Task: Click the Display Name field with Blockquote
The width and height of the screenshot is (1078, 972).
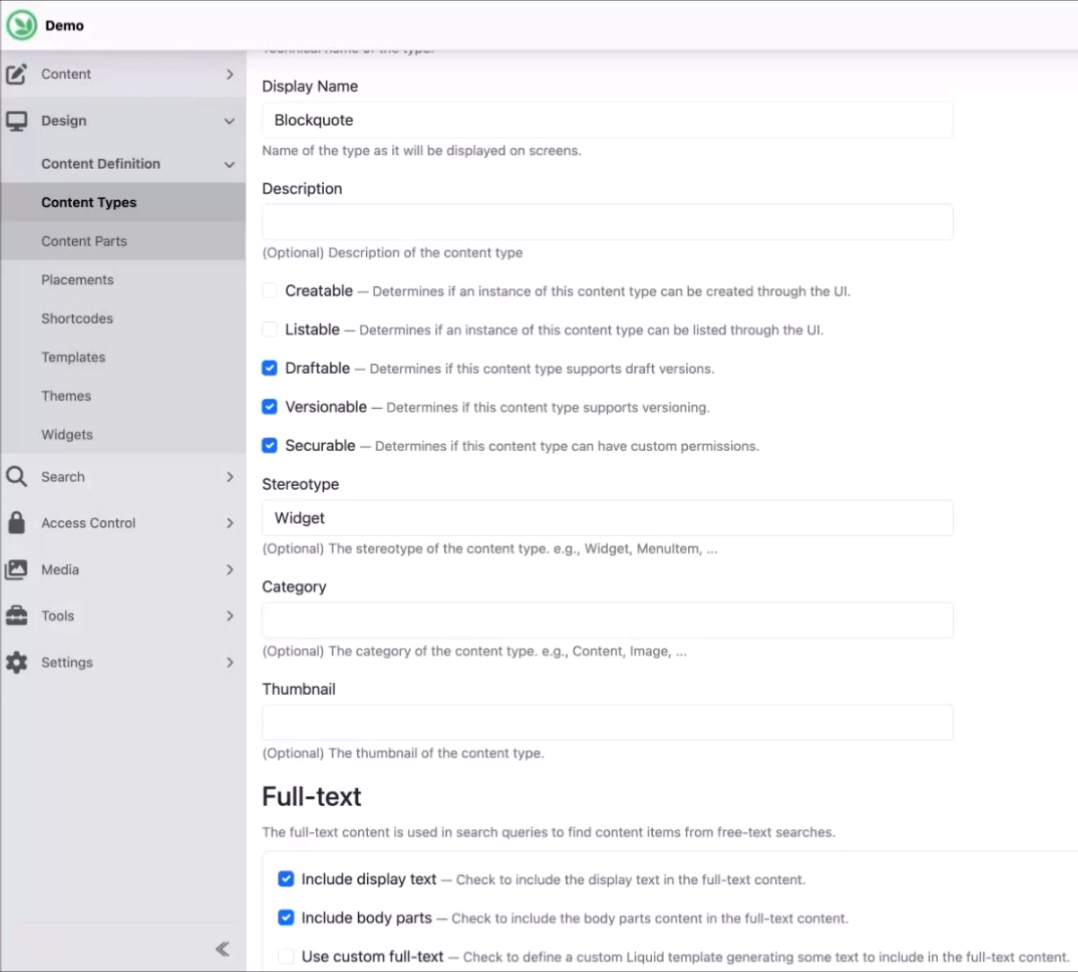Action: click(x=607, y=120)
